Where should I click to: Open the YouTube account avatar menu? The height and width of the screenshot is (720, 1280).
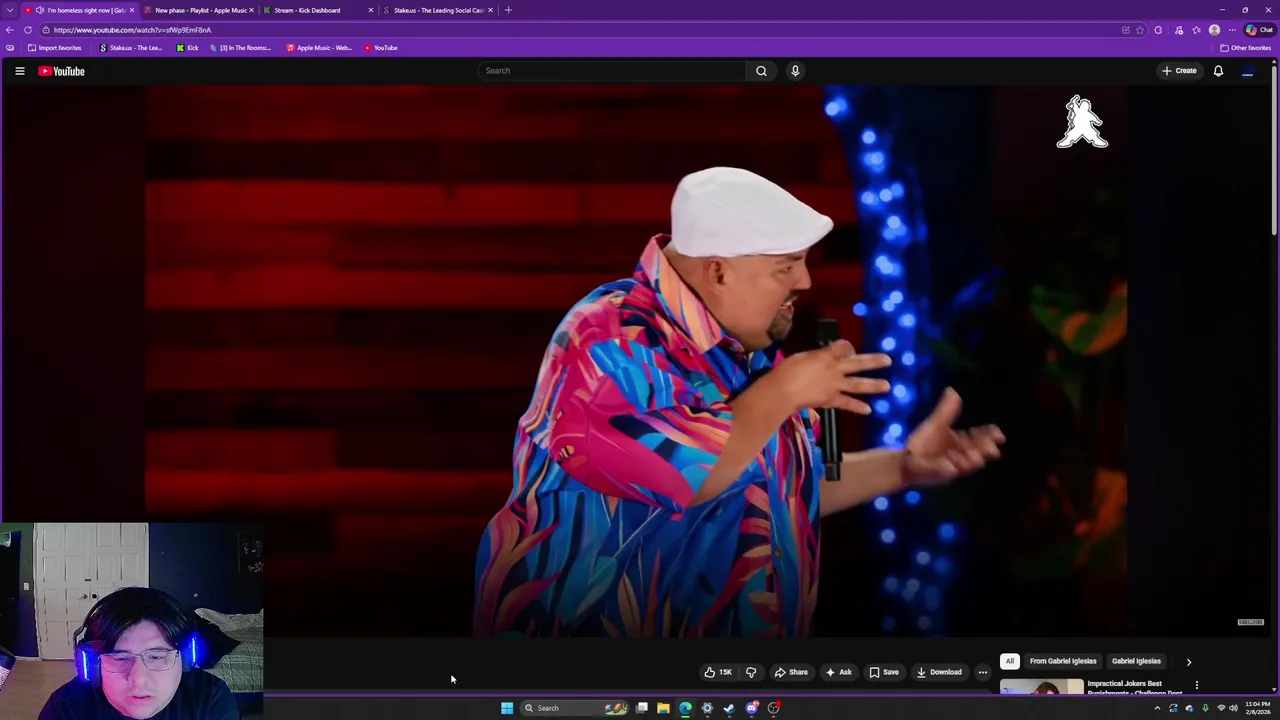coord(1247,71)
